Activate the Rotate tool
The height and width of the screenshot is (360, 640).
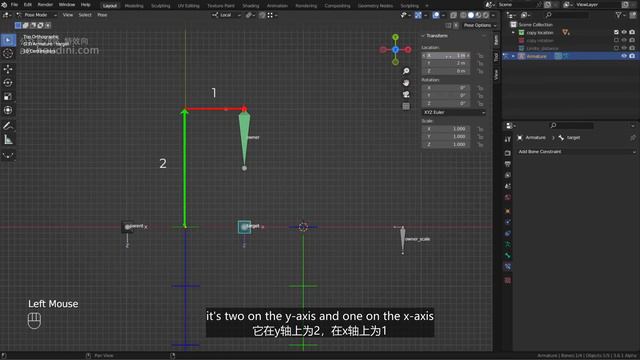pyautogui.click(x=8, y=83)
